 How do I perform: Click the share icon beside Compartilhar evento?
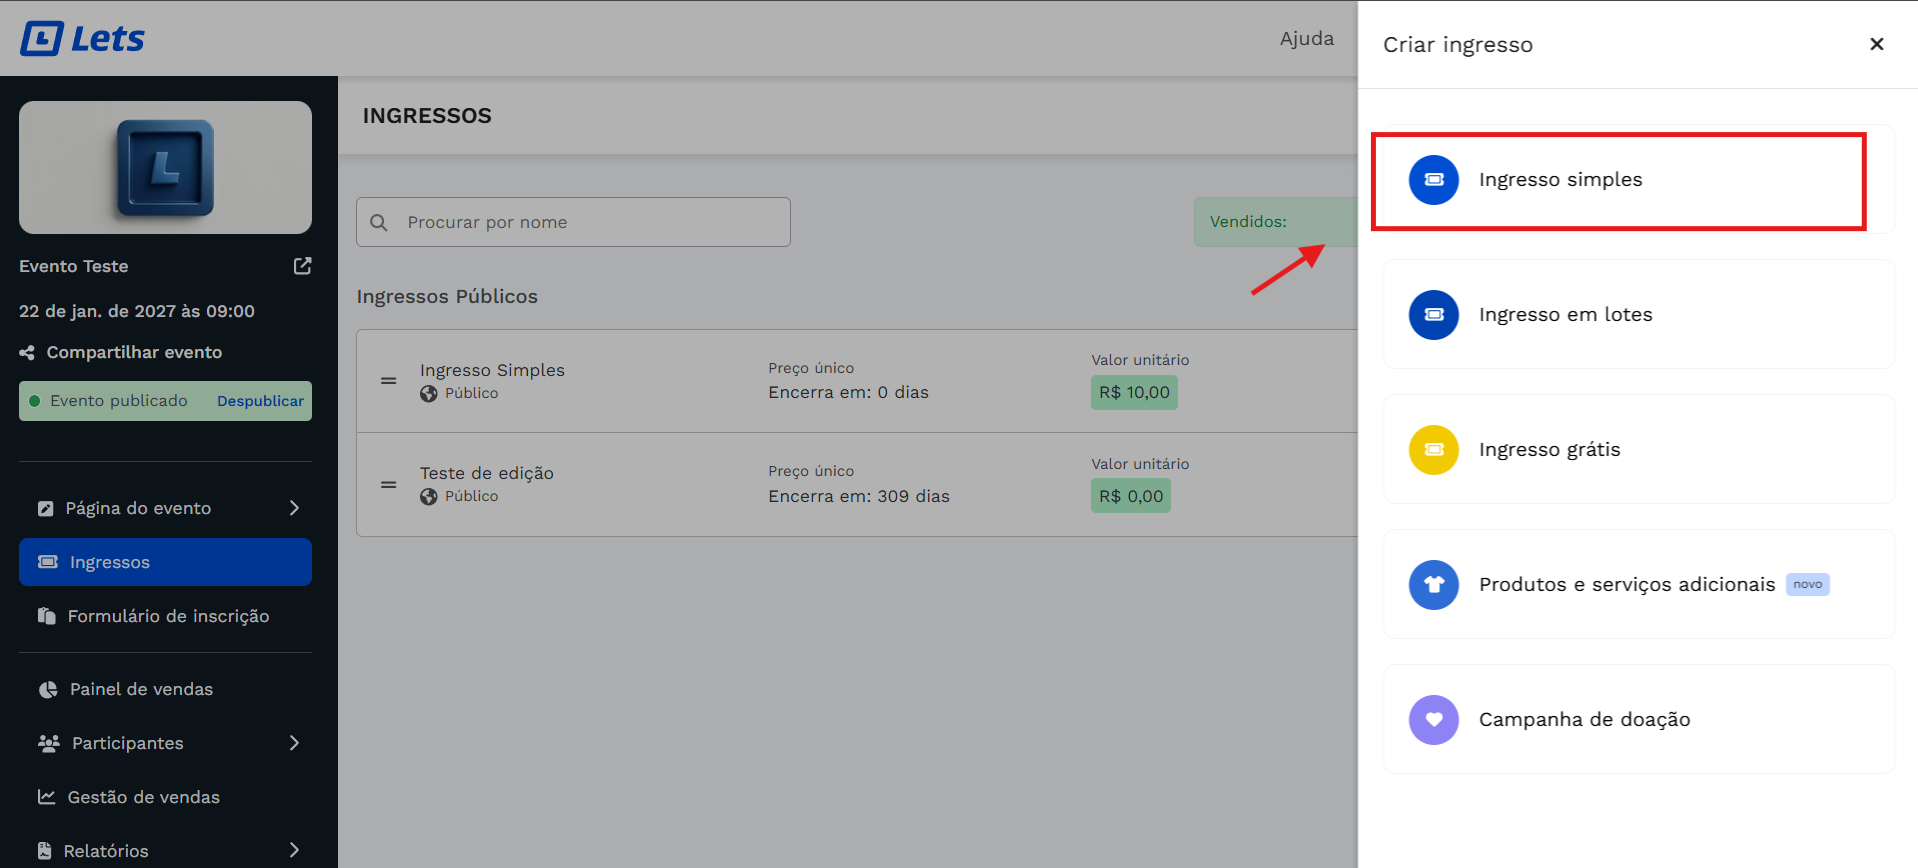27,353
